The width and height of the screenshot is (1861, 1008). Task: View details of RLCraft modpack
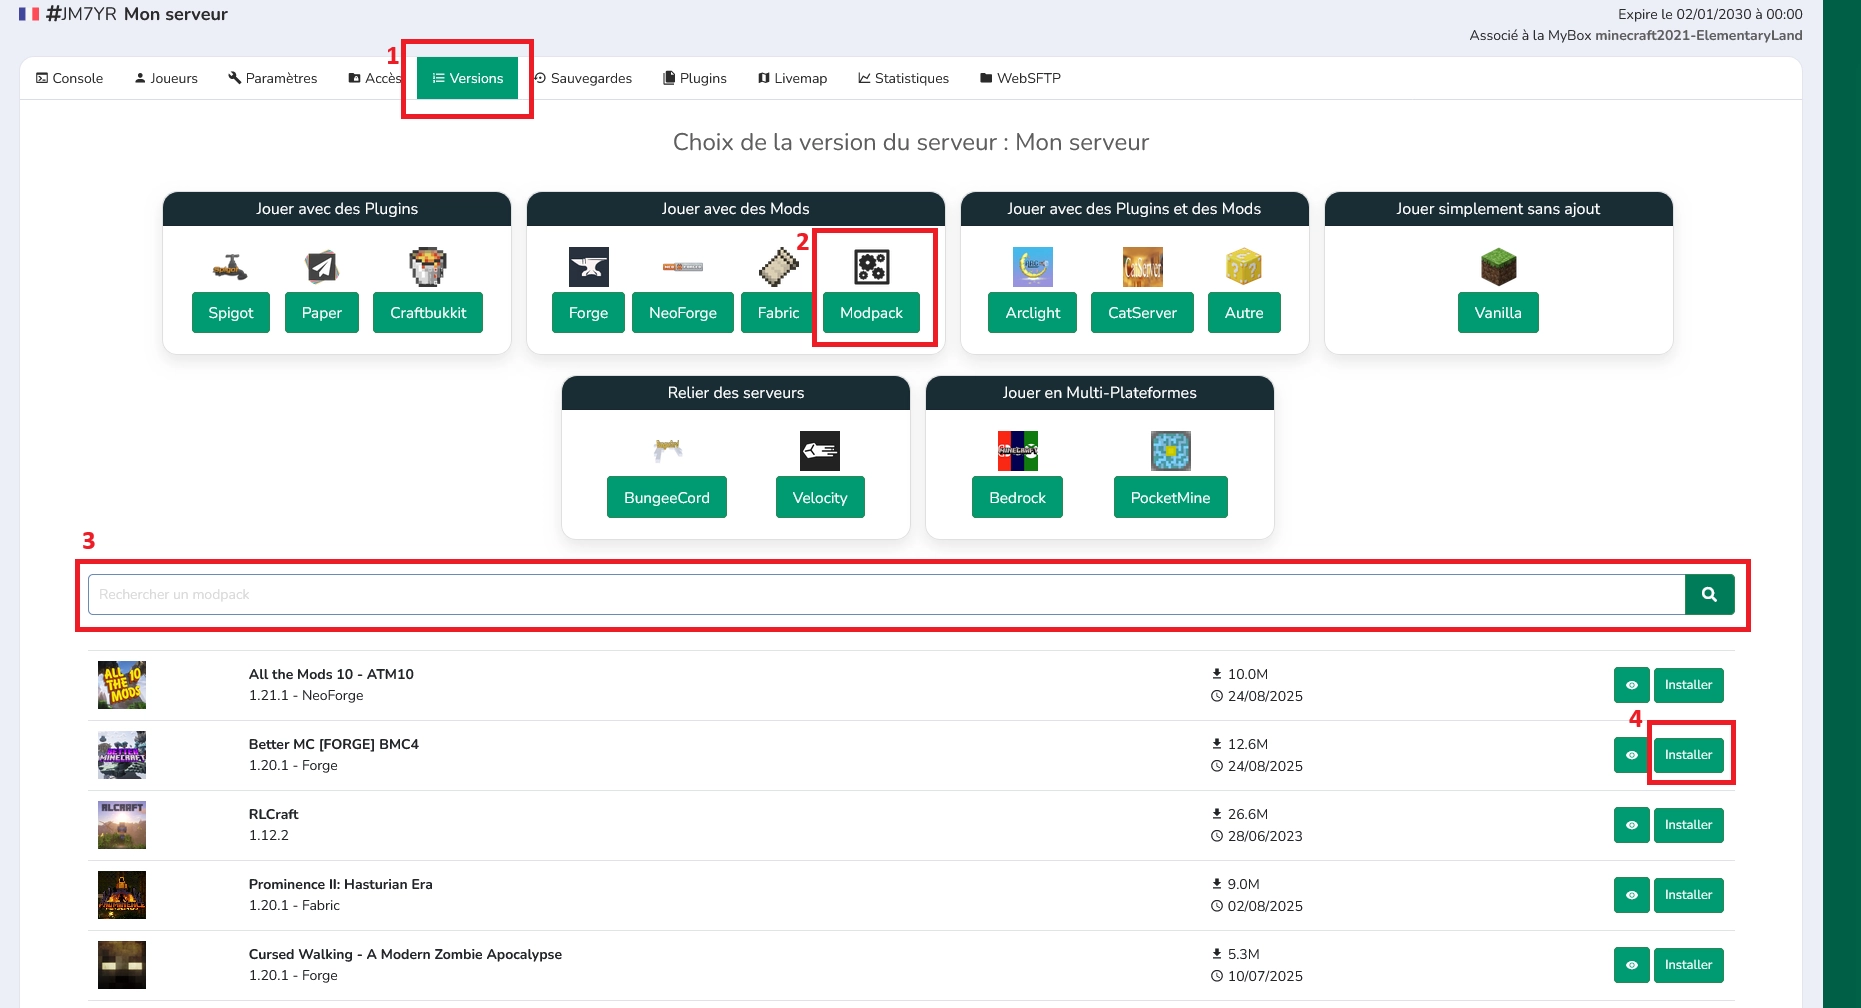(1632, 825)
